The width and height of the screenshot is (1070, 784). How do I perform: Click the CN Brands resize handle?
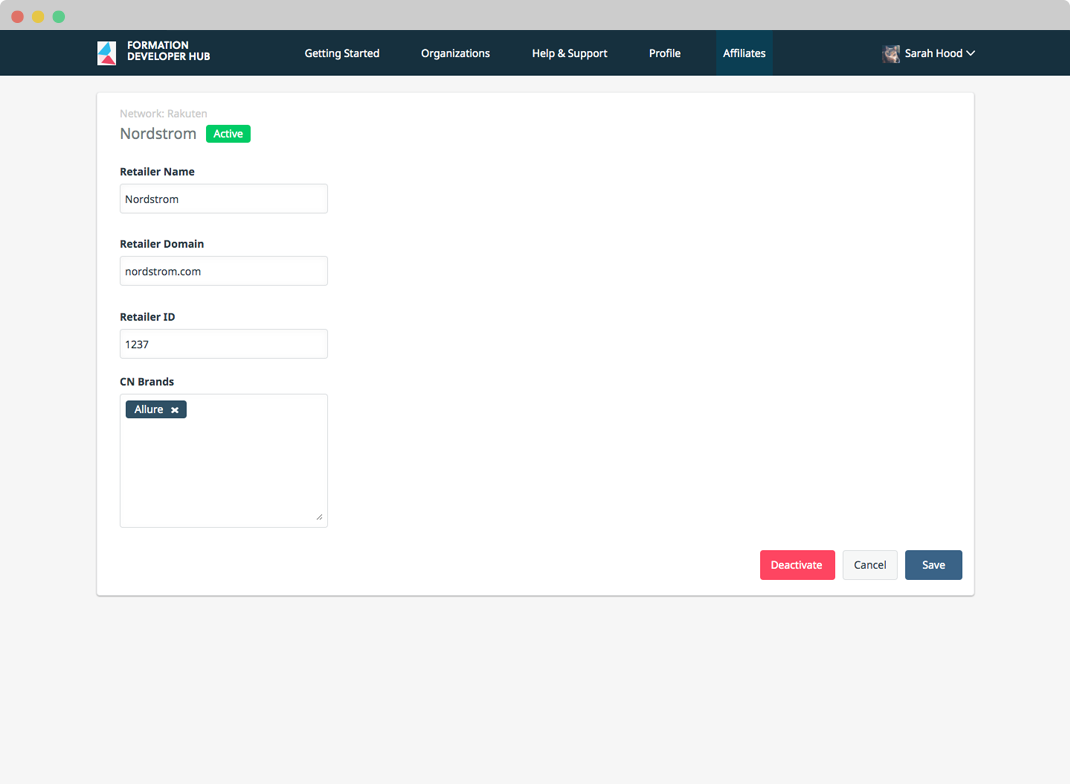pyautogui.click(x=319, y=517)
